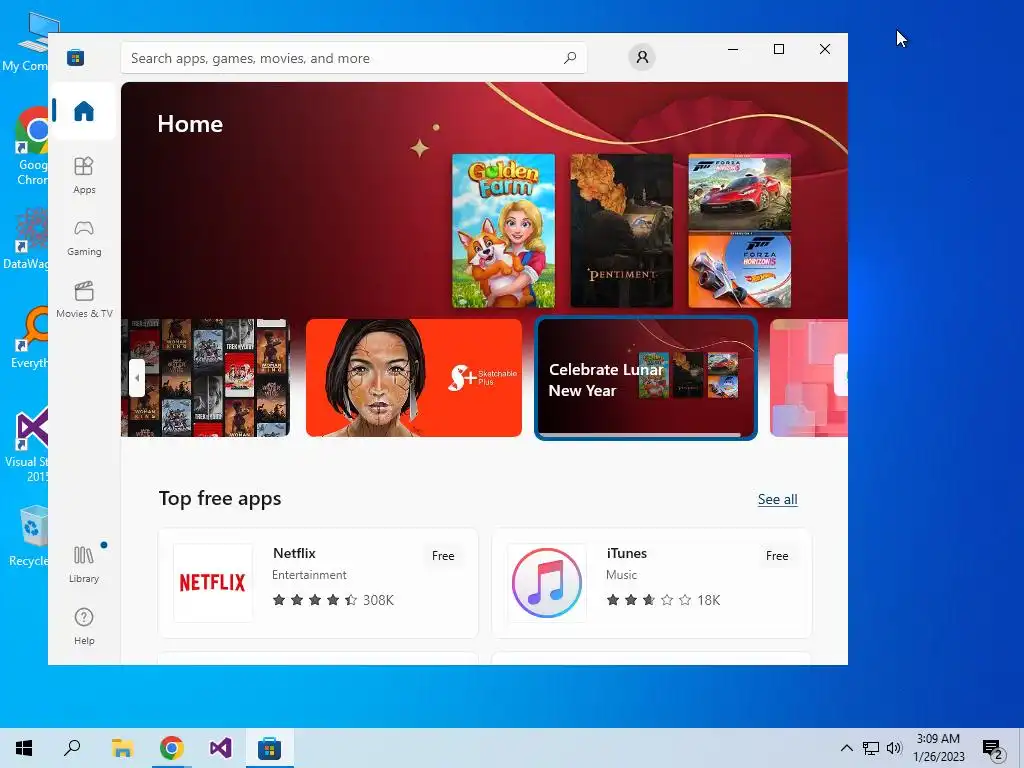Screen dimensions: 1024x768
Task: Open the volume speaker tray icon
Action: [894, 748]
